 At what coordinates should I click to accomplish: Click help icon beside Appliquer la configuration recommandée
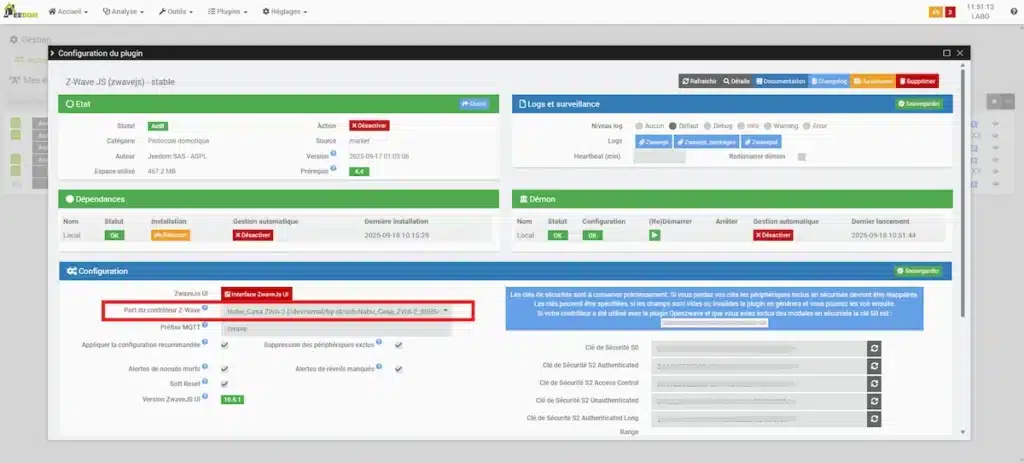[204, 342]
